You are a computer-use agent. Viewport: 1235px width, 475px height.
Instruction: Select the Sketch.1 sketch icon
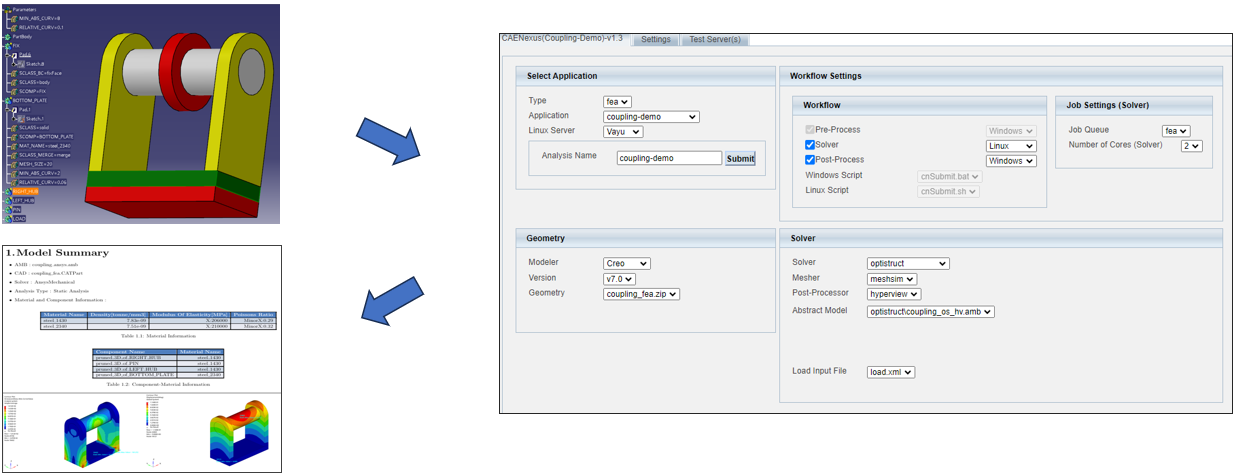[x=21, y=118]
